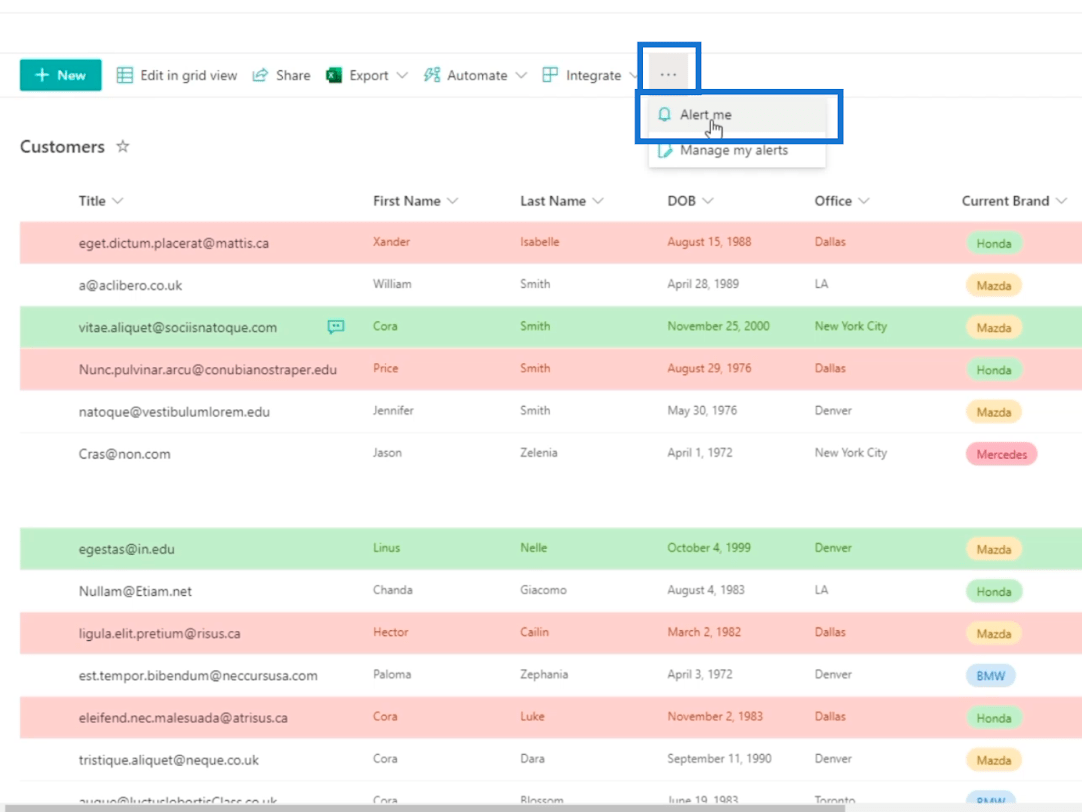Expand the Automate dropdown chevron
1082x812 pixels.
click(x=521, y=75)
